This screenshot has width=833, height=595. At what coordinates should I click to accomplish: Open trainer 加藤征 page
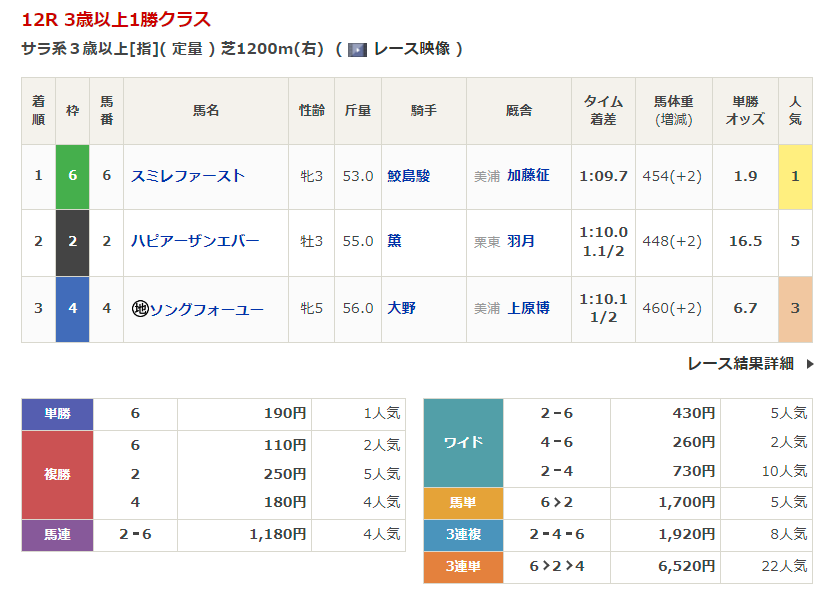(x=528, y=176)
